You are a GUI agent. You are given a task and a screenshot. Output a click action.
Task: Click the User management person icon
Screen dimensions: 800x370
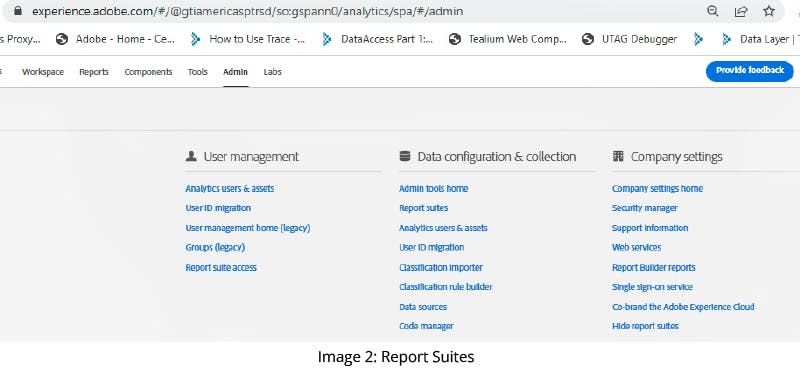(x=191, y=156)
